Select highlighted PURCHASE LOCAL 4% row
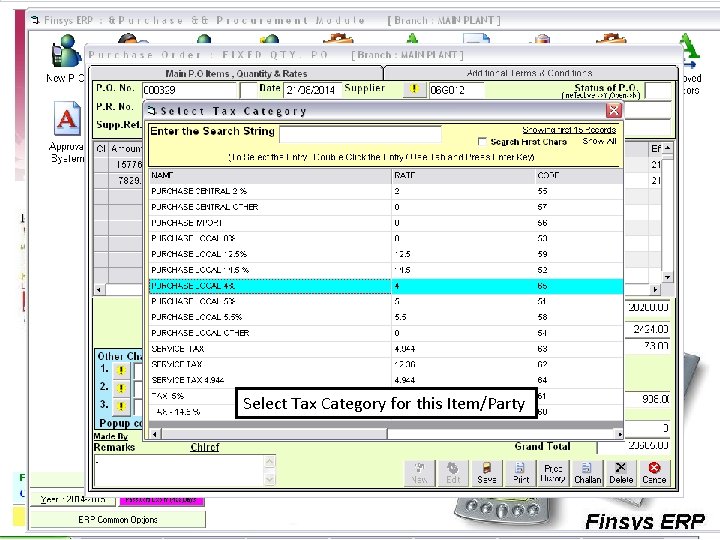The image size is (720, 540). pos(386,286)
